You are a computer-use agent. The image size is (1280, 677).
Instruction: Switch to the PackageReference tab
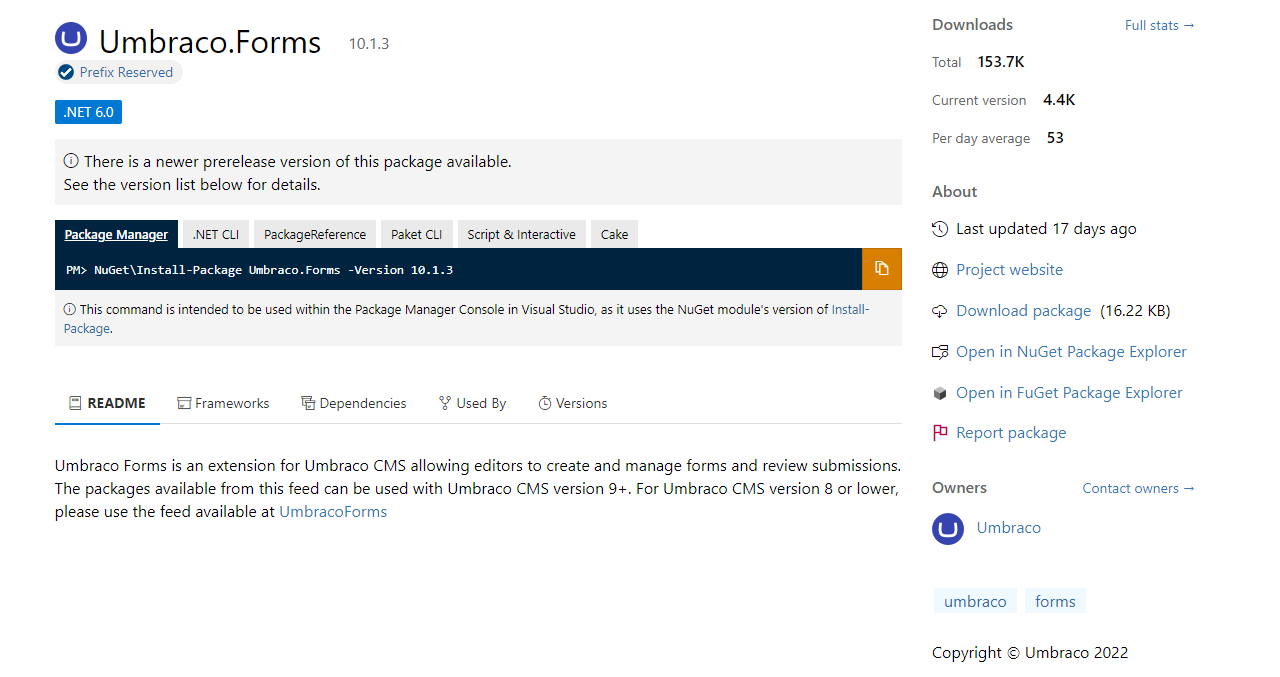(x=315, y=234)
